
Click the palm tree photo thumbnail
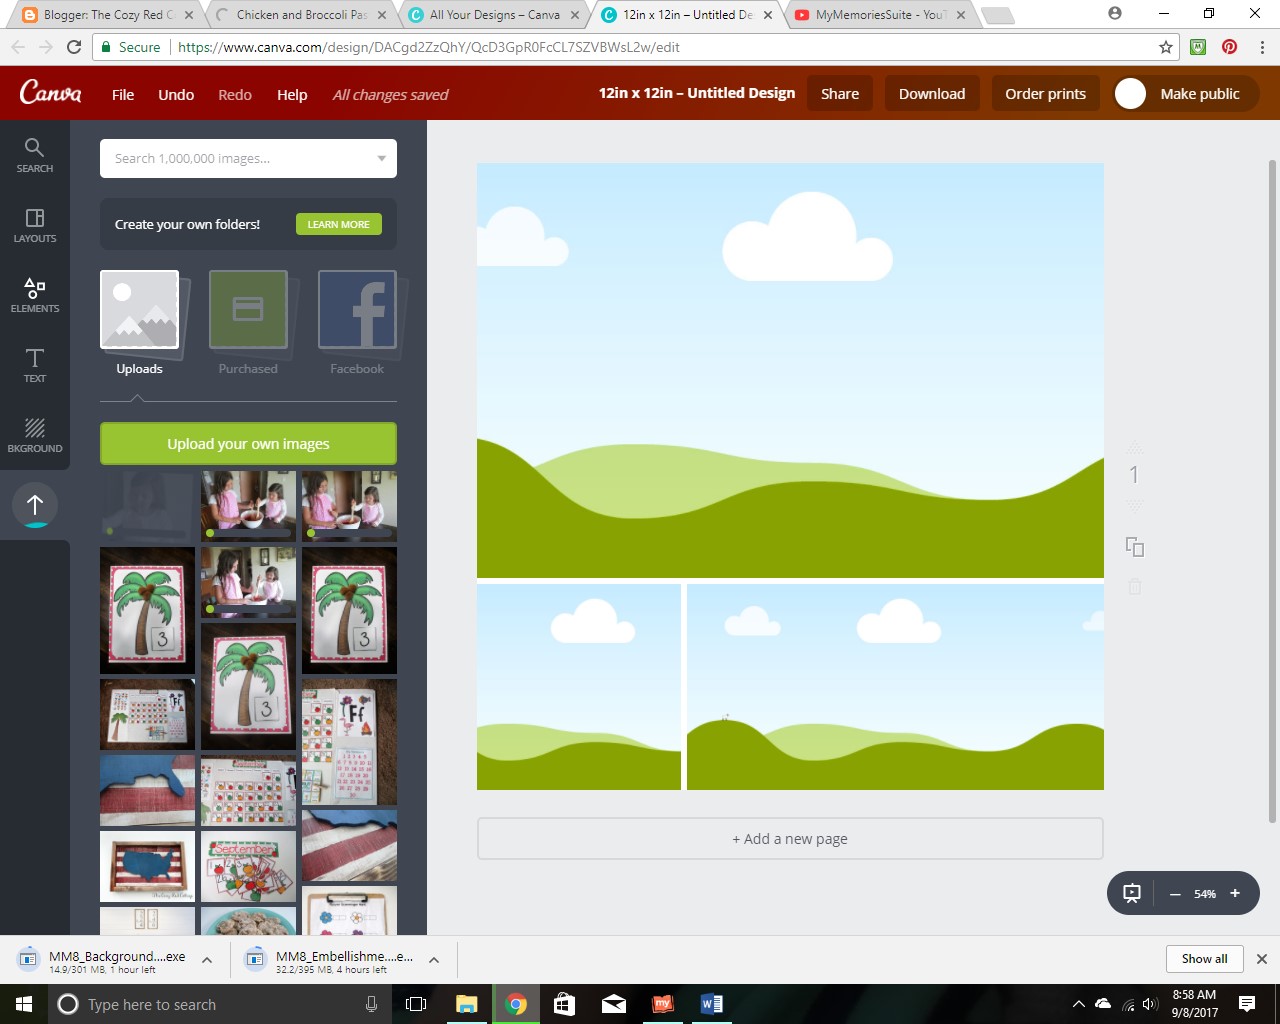pyautogui.click(x=147, y=610)
